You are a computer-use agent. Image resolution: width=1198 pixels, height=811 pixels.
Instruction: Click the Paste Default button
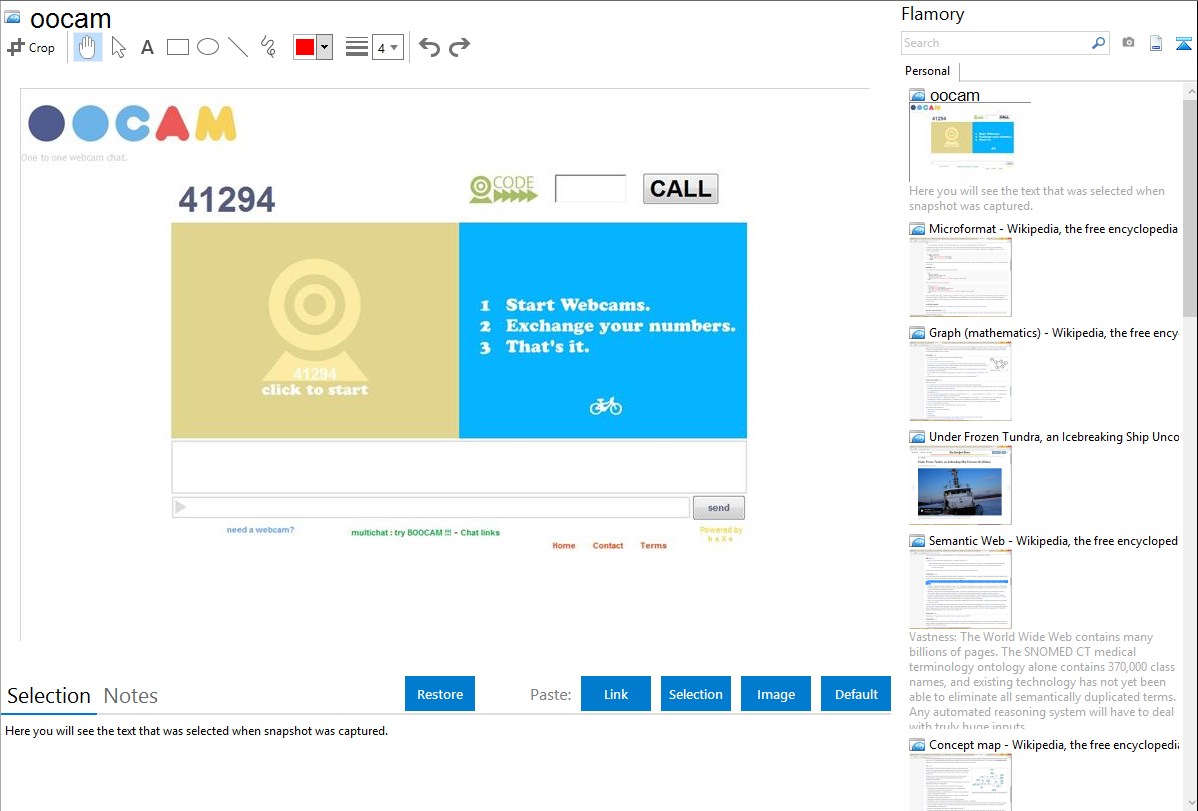coord(856,694)
